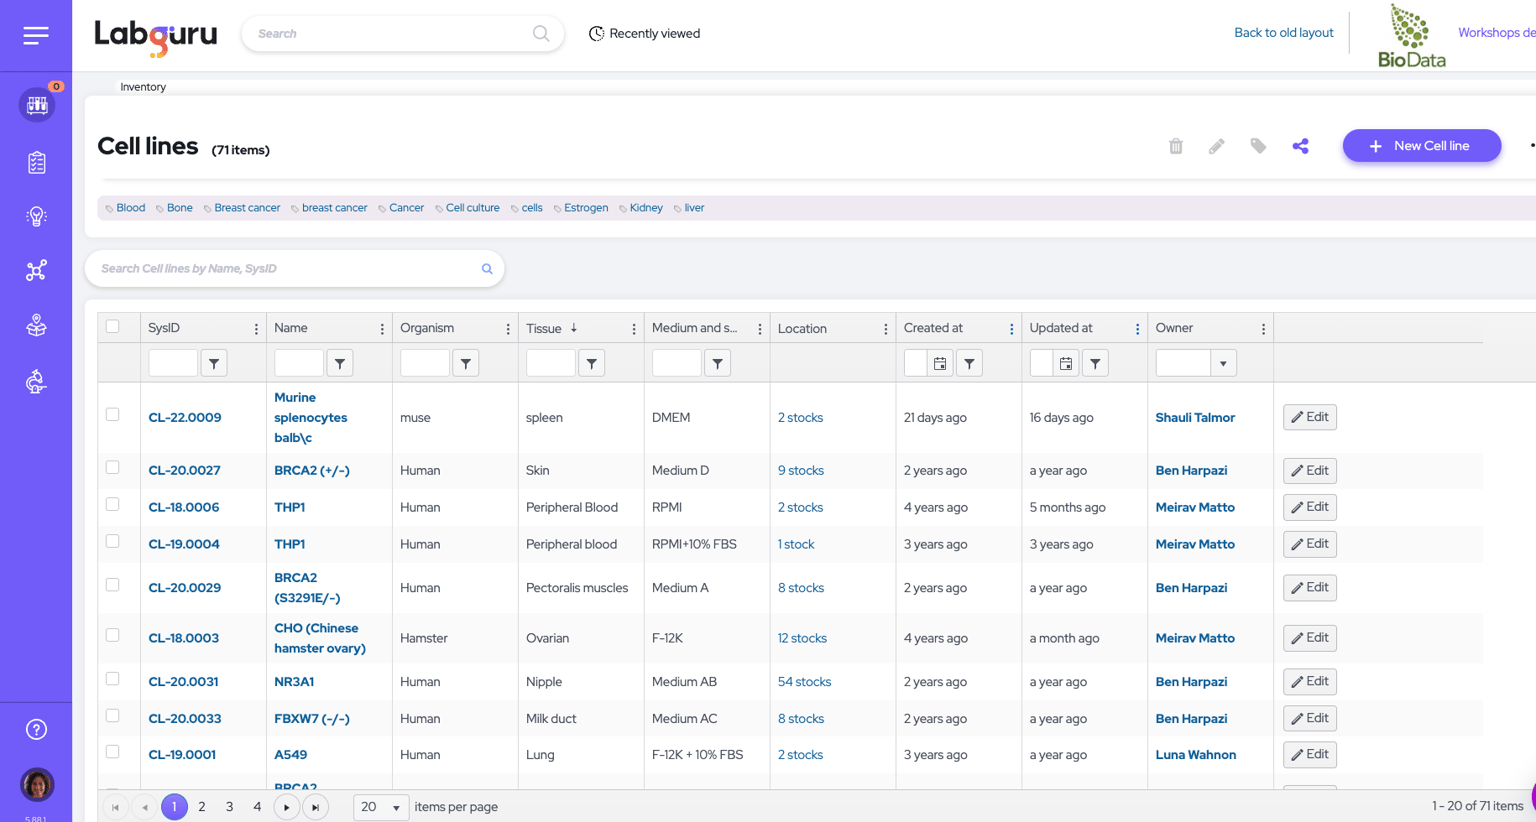Check the box for CL-20.0027 row

(113, 468)
